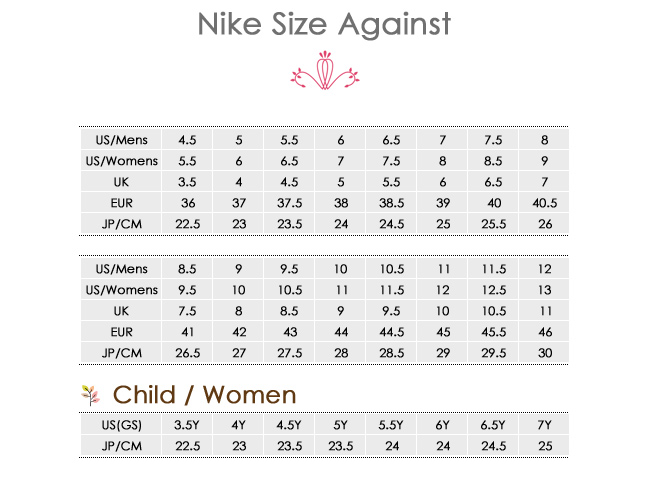Select the EUR 40.5 cell
Screen dimensions: 650x480
(544, 203)
